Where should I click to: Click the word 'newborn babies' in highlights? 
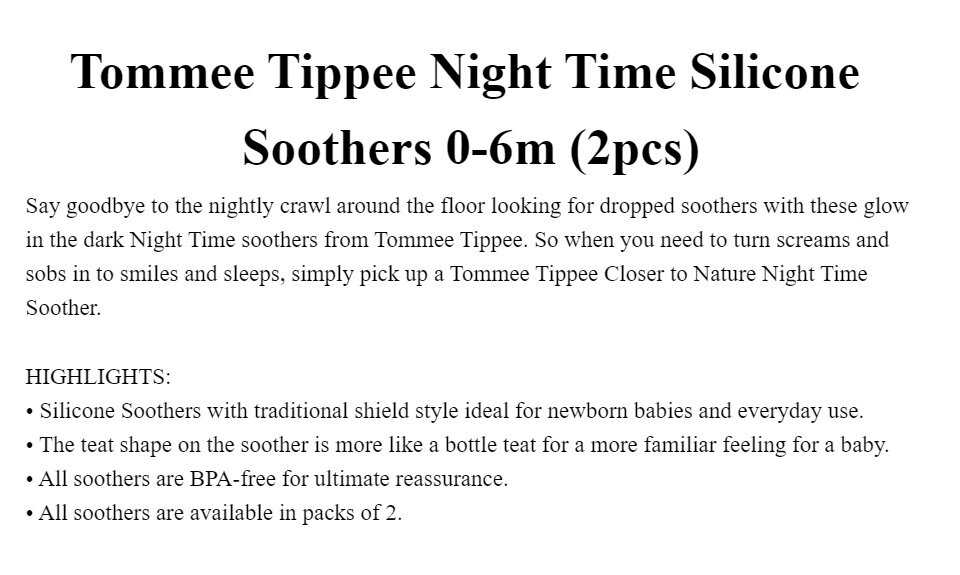[620, 411]
